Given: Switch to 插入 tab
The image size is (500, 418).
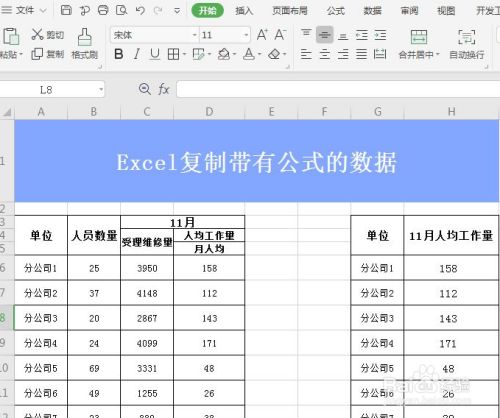Looking at the screenshot, I should point(244,11).
